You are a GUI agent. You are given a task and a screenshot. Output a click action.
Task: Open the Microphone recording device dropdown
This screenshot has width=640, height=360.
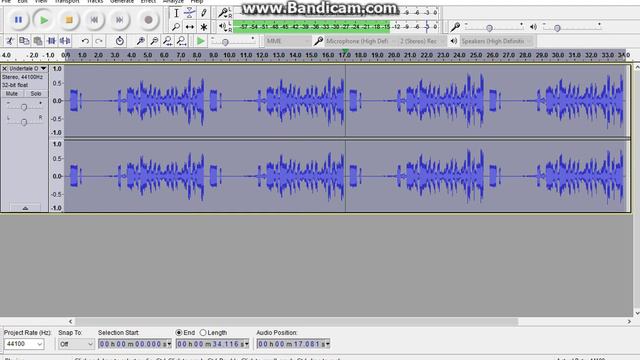point(361,41)
